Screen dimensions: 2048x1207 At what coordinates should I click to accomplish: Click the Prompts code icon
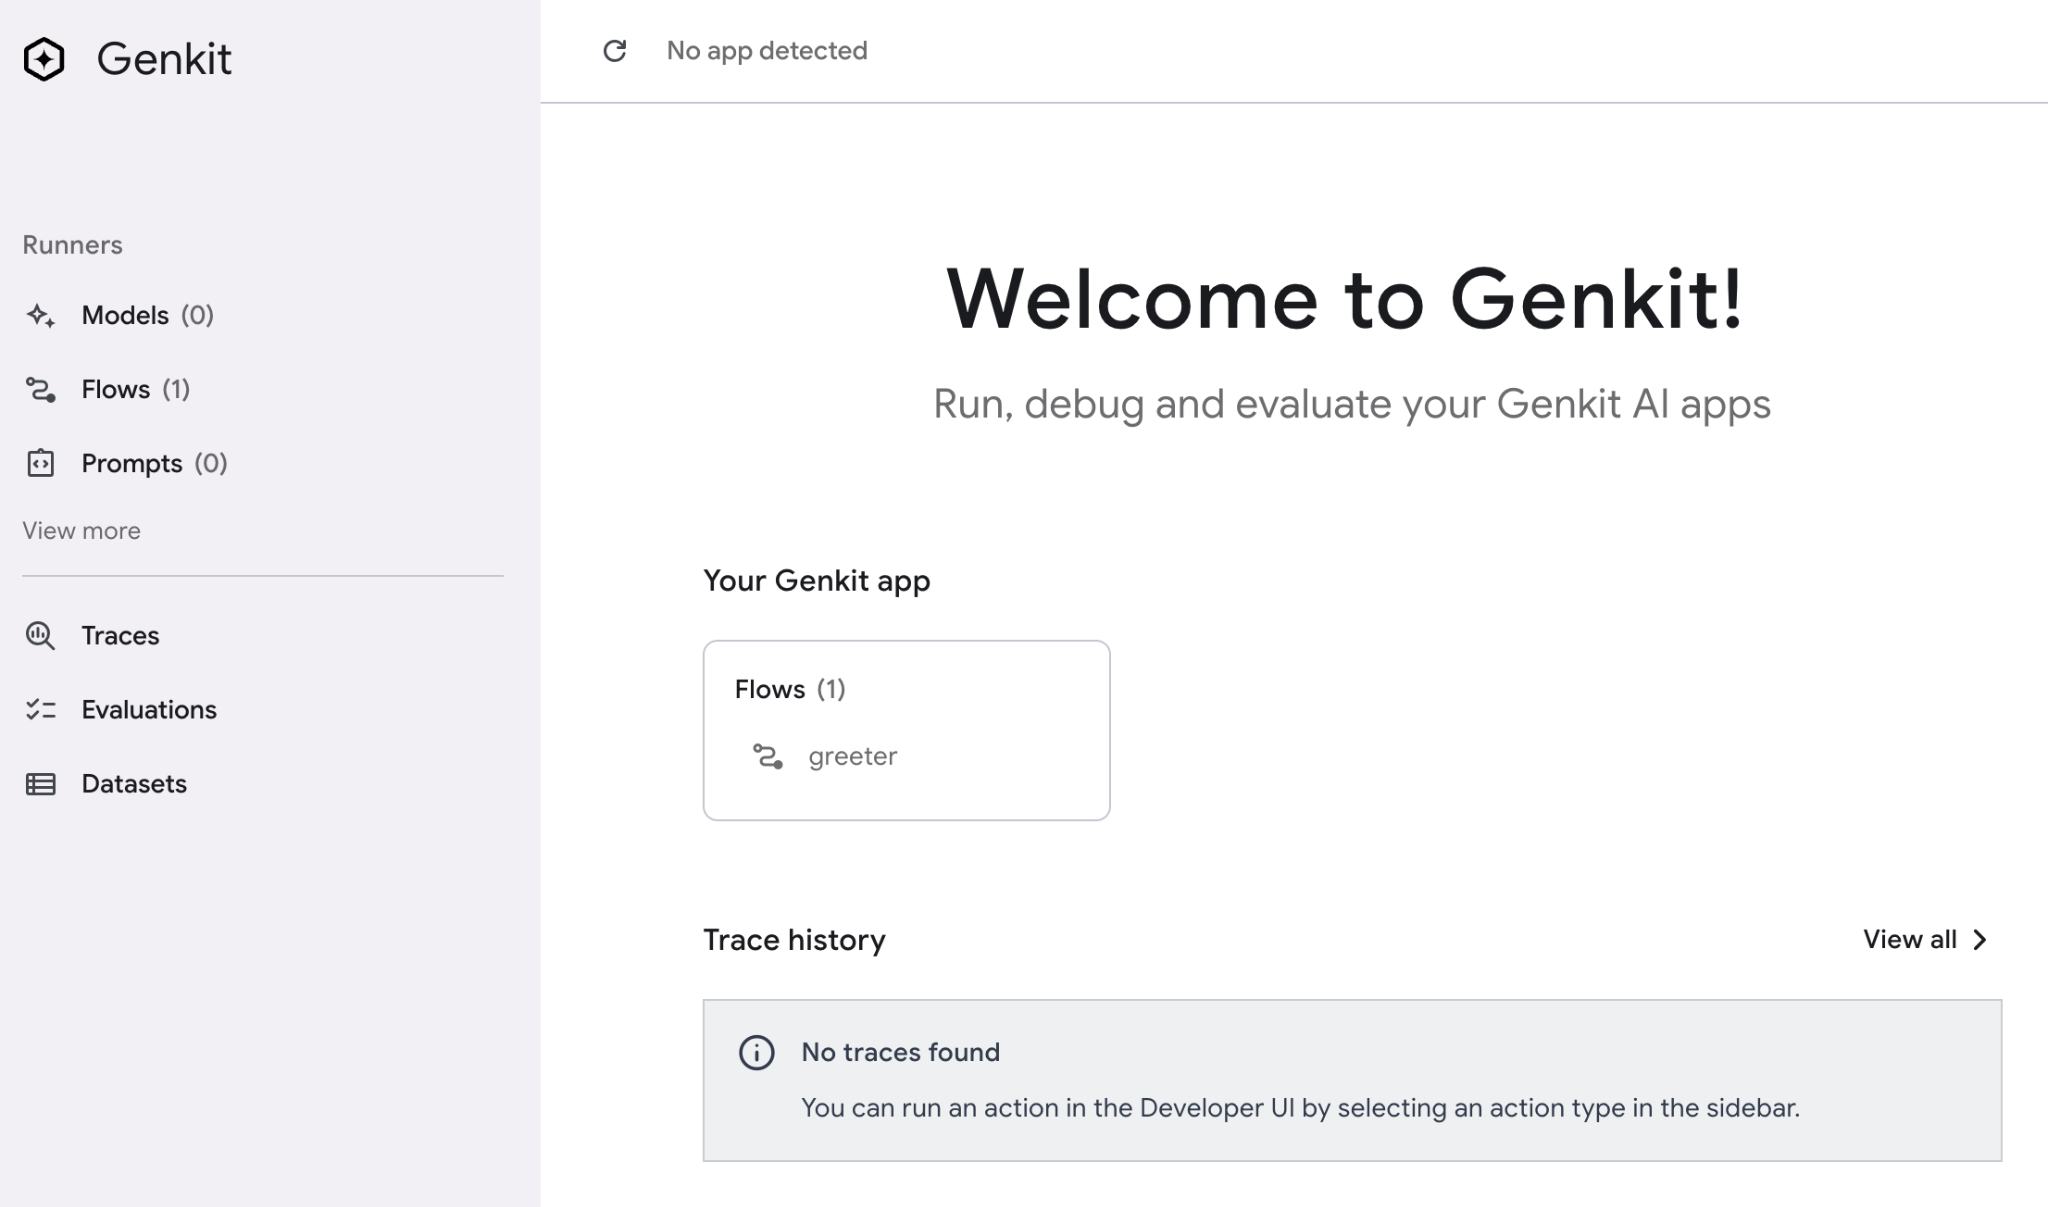pyautogui.click(x=40, y=464)
